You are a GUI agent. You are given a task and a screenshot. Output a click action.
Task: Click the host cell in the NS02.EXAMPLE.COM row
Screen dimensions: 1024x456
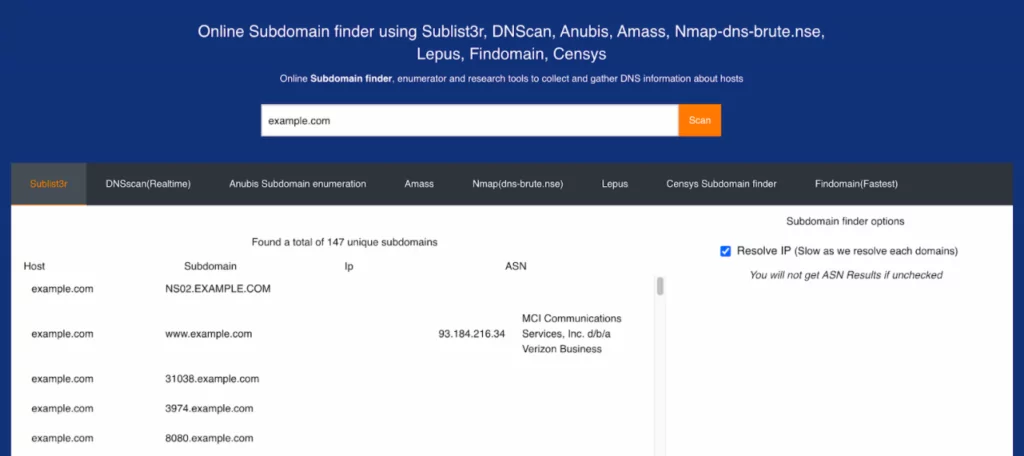pos(62,289)
